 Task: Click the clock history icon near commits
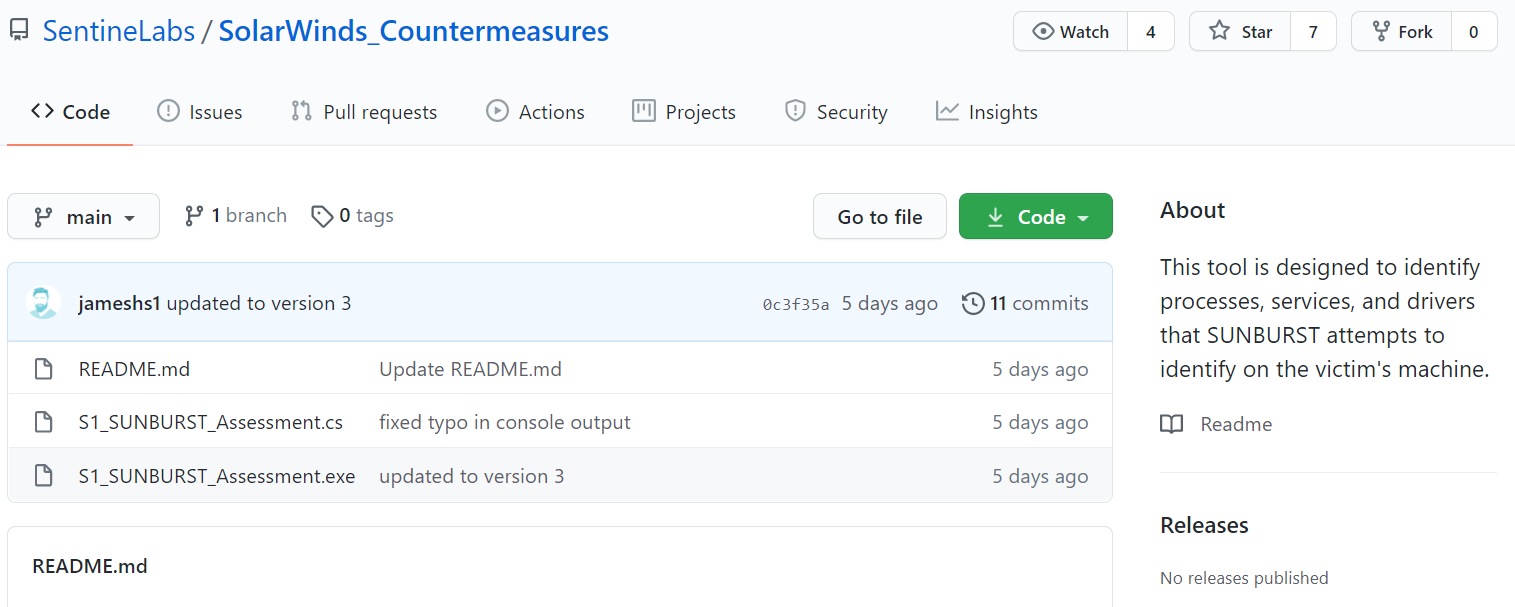(972, 303)
